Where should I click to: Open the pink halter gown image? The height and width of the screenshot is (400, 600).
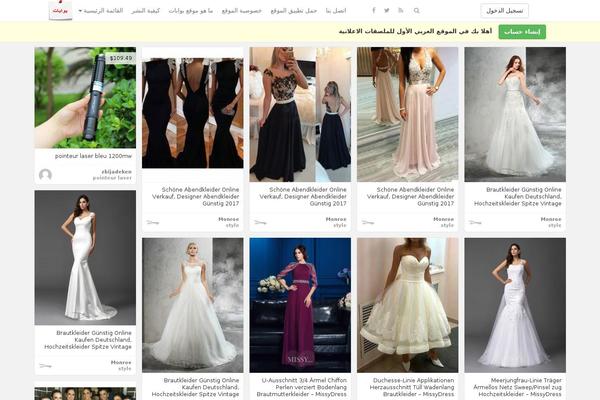[408, 114]
